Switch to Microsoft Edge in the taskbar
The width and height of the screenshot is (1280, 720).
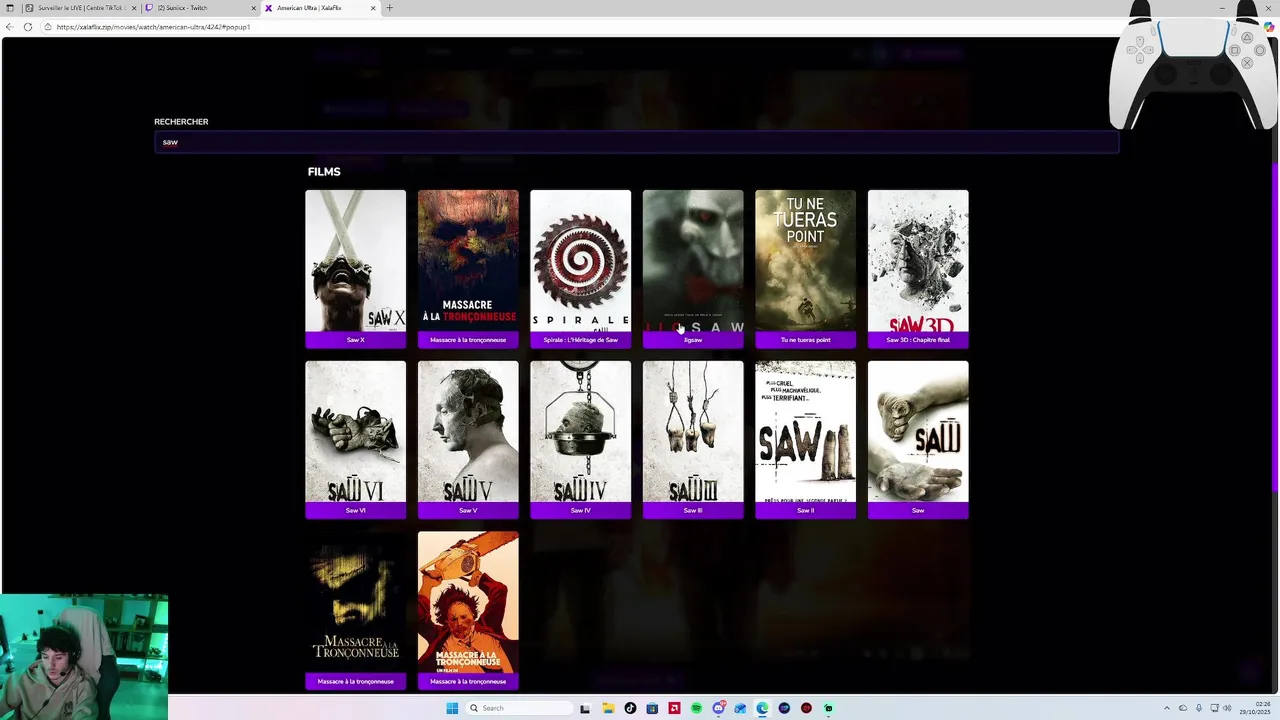[762, 708]
